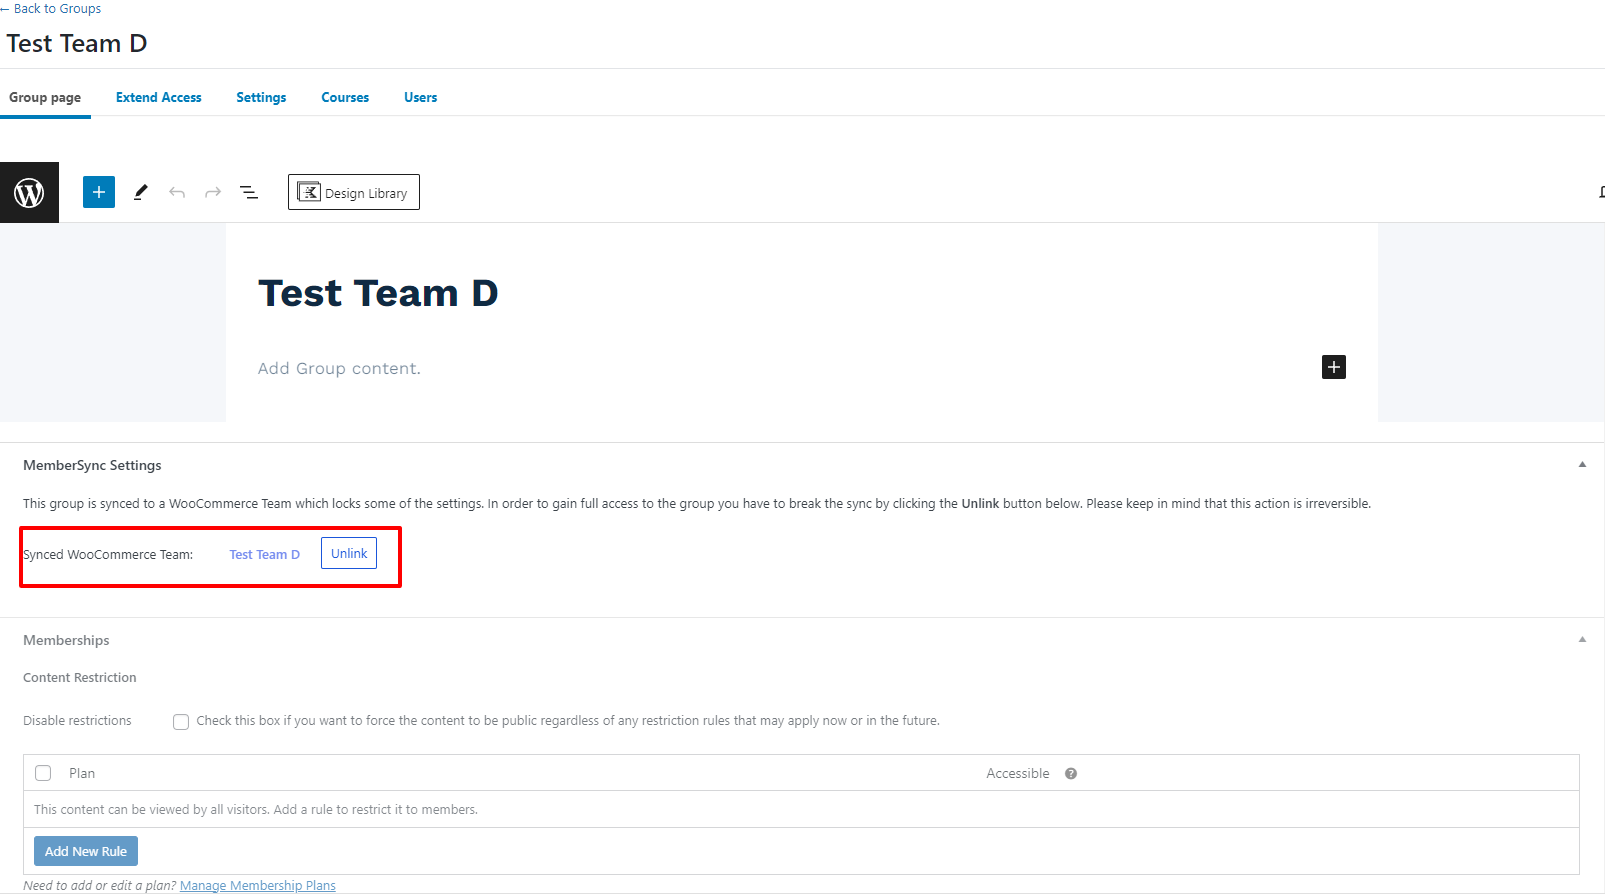
Task: Click the MemberSync Settings heading
Action: pos(92,465)
